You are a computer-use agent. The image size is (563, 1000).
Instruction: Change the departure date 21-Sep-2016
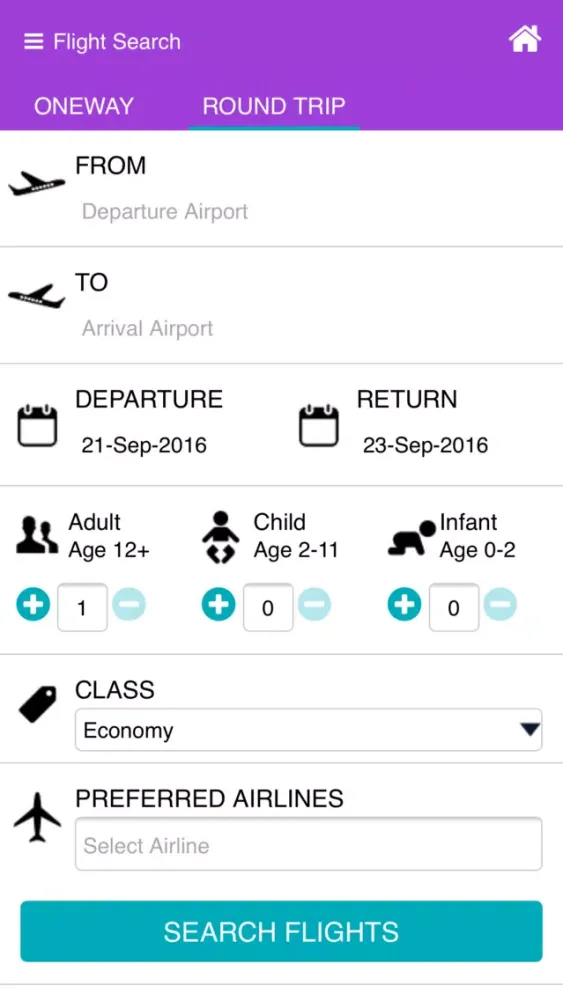(x=144, y=445)
